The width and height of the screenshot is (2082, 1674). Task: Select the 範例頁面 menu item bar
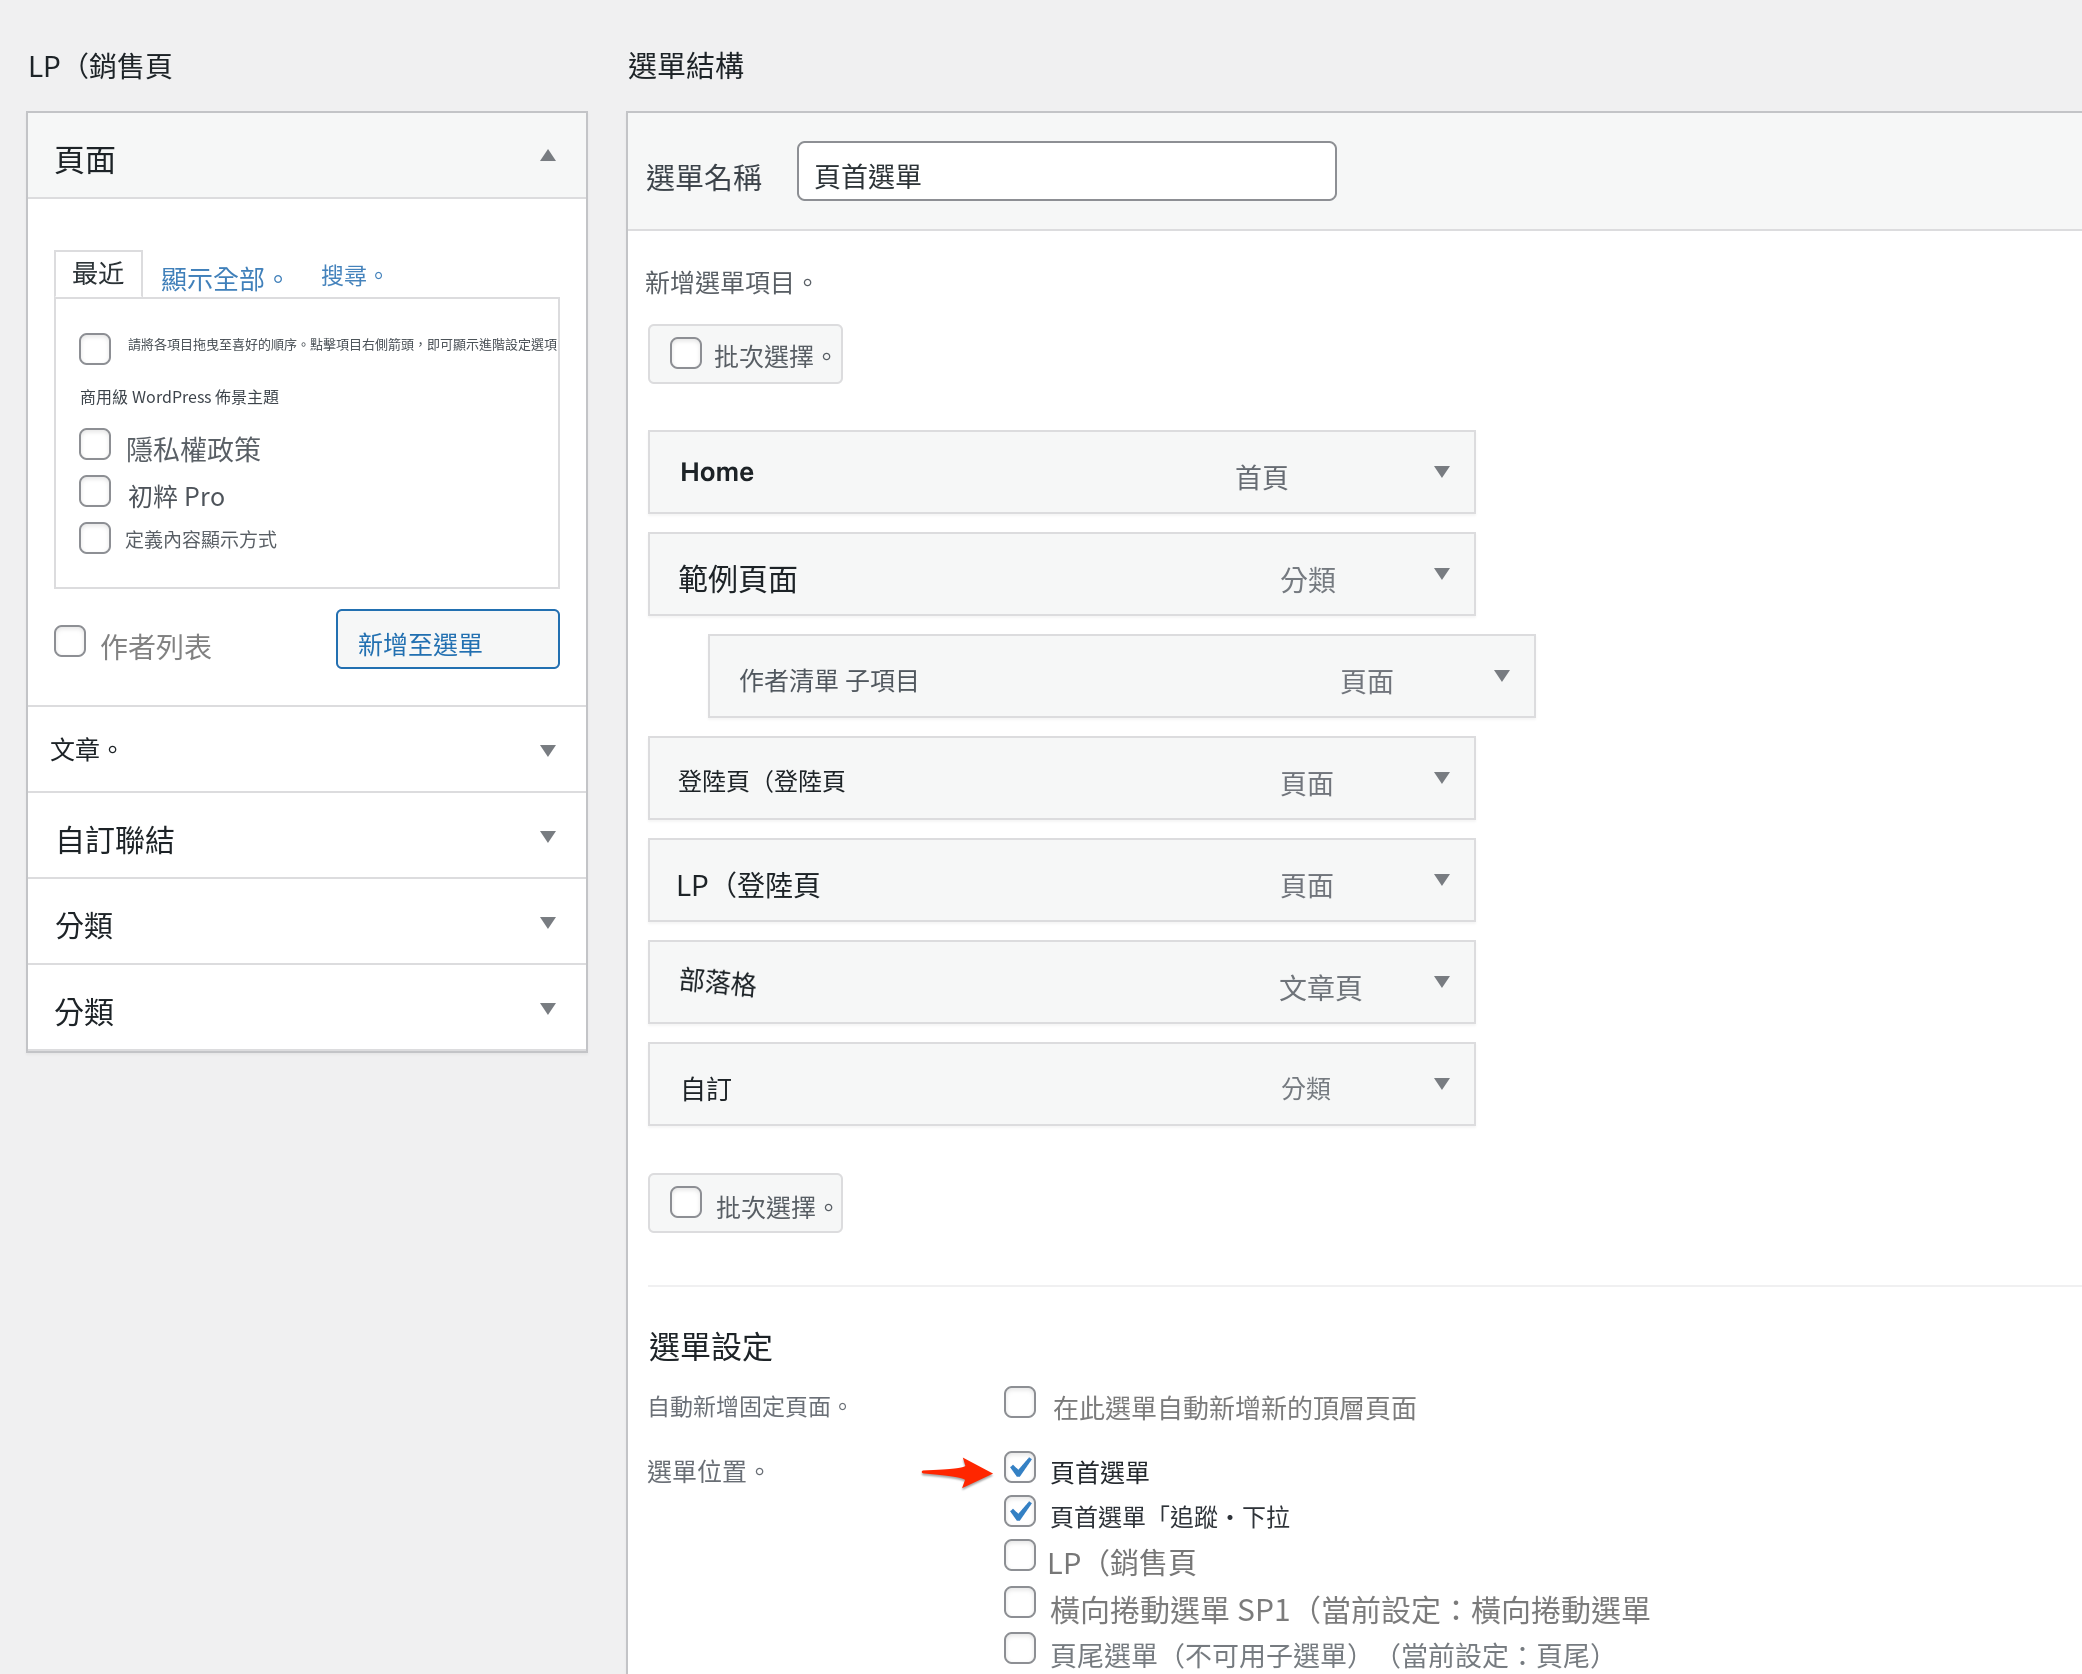[1062, 574]
